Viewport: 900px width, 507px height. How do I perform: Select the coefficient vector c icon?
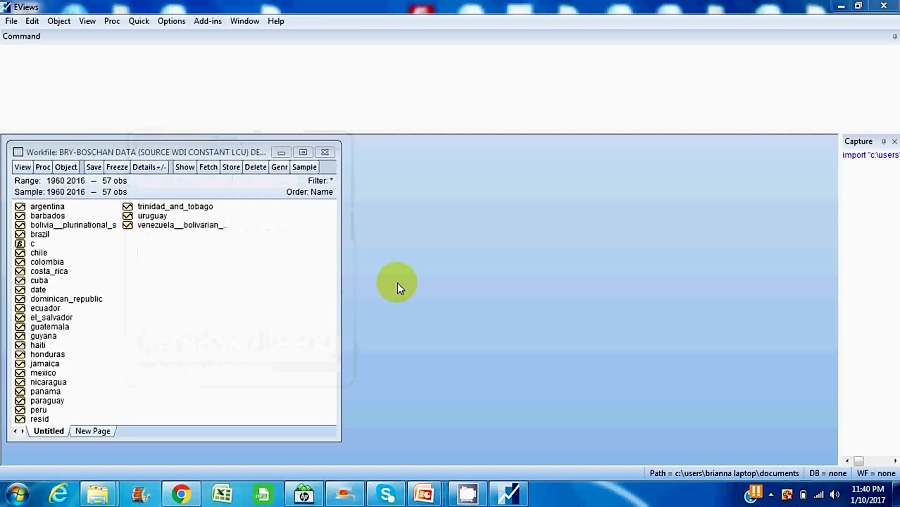tap(20, 243)
